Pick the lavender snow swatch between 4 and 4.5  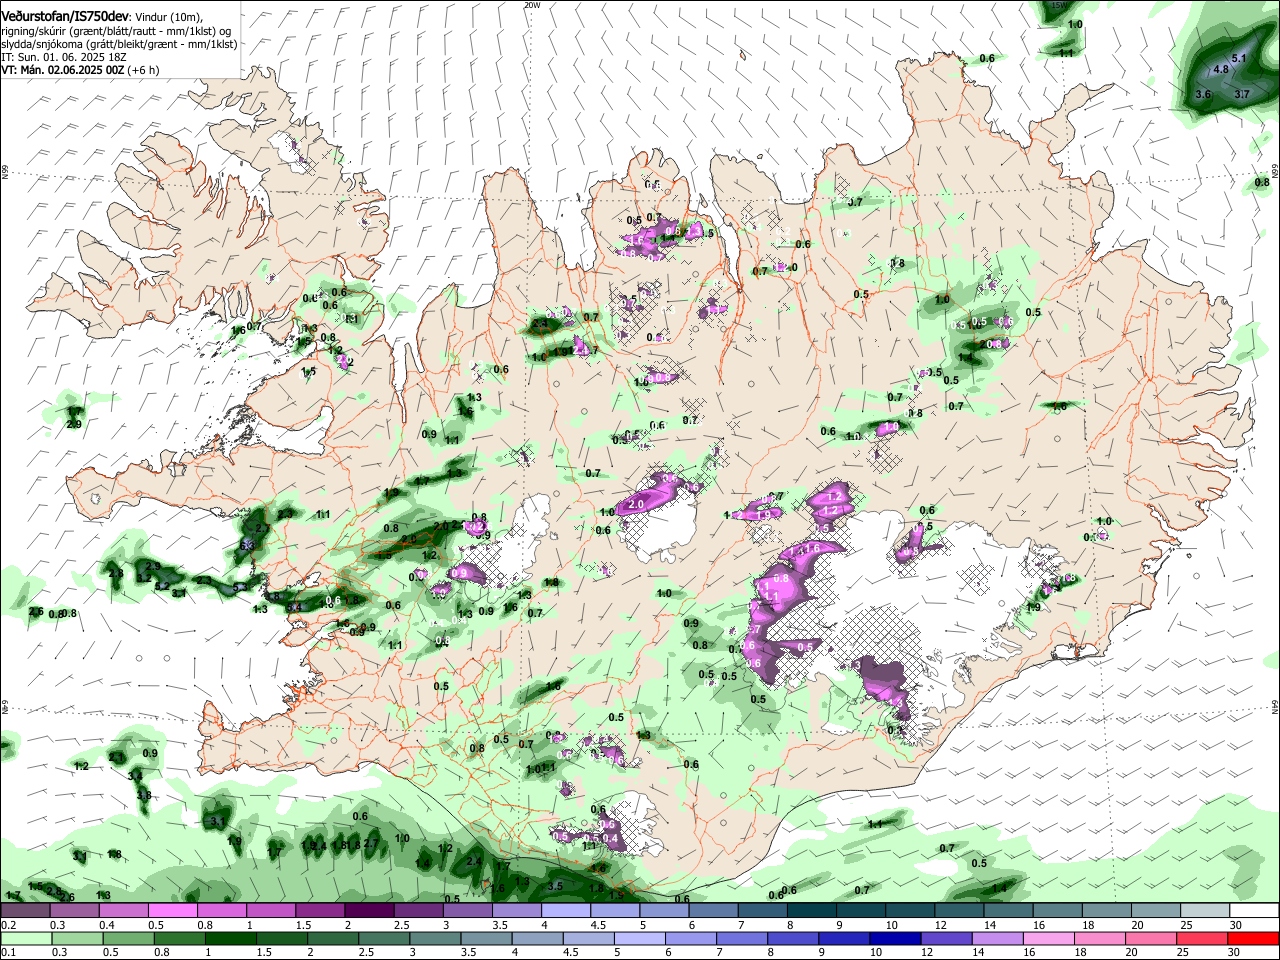pos(565,910)
